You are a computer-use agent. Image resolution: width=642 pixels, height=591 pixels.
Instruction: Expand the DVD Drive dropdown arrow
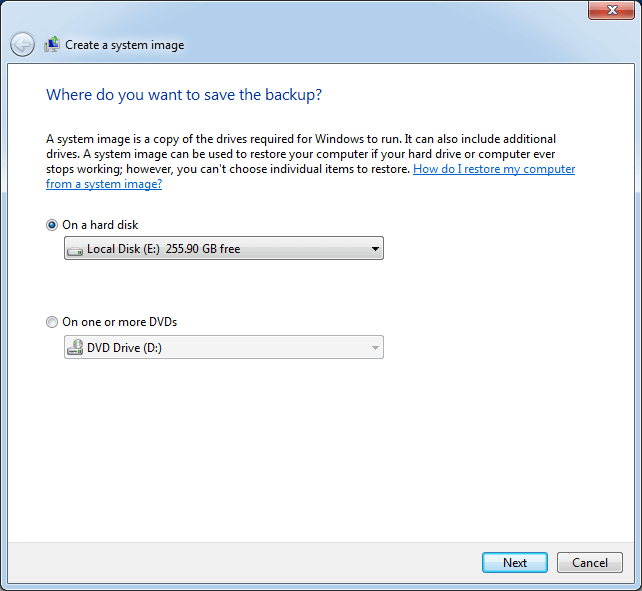click(375, 348)
